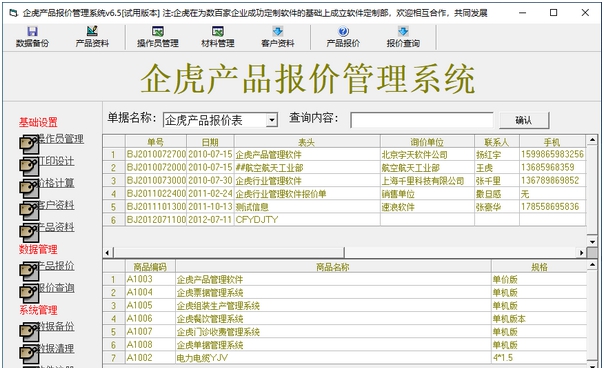Click the 日期 column header
Image resolution: width=604 pixels, height=368 pixels.
[210, 142]
